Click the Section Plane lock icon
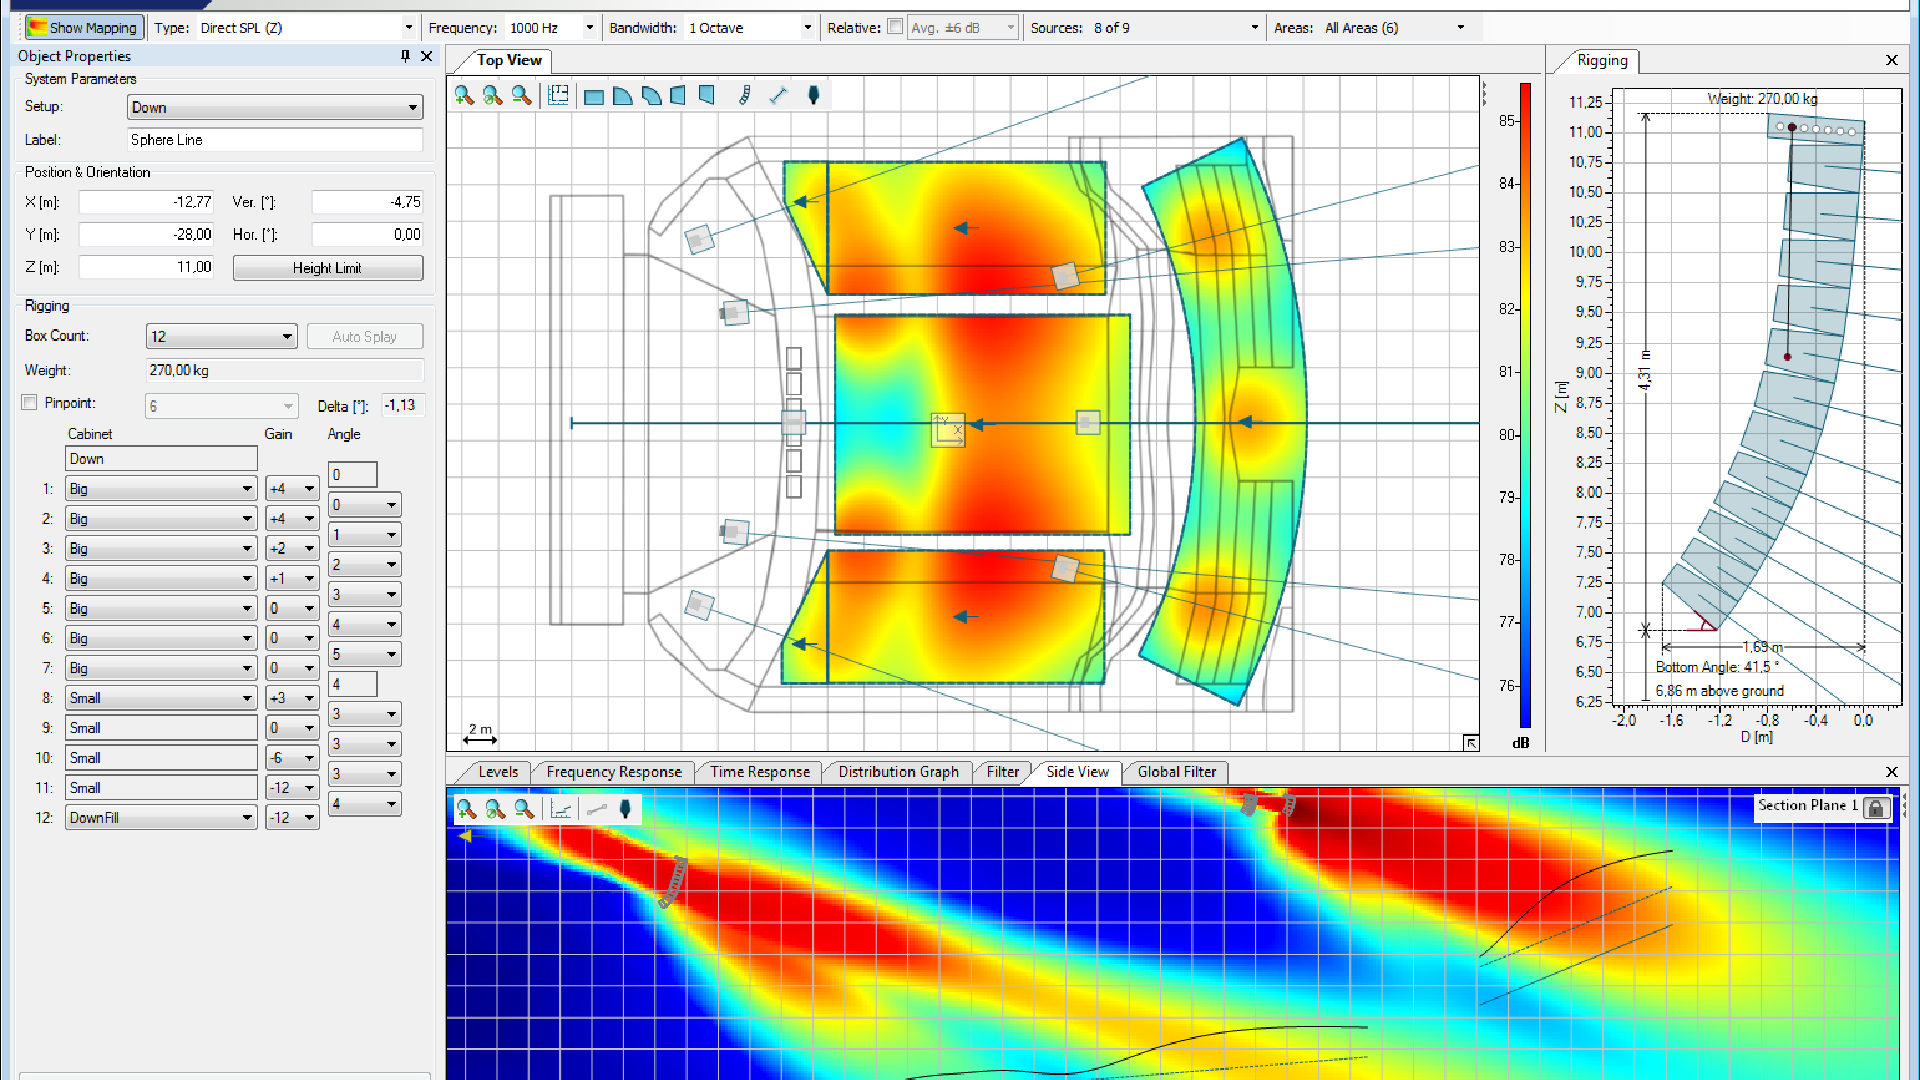 coord(1876,808)
